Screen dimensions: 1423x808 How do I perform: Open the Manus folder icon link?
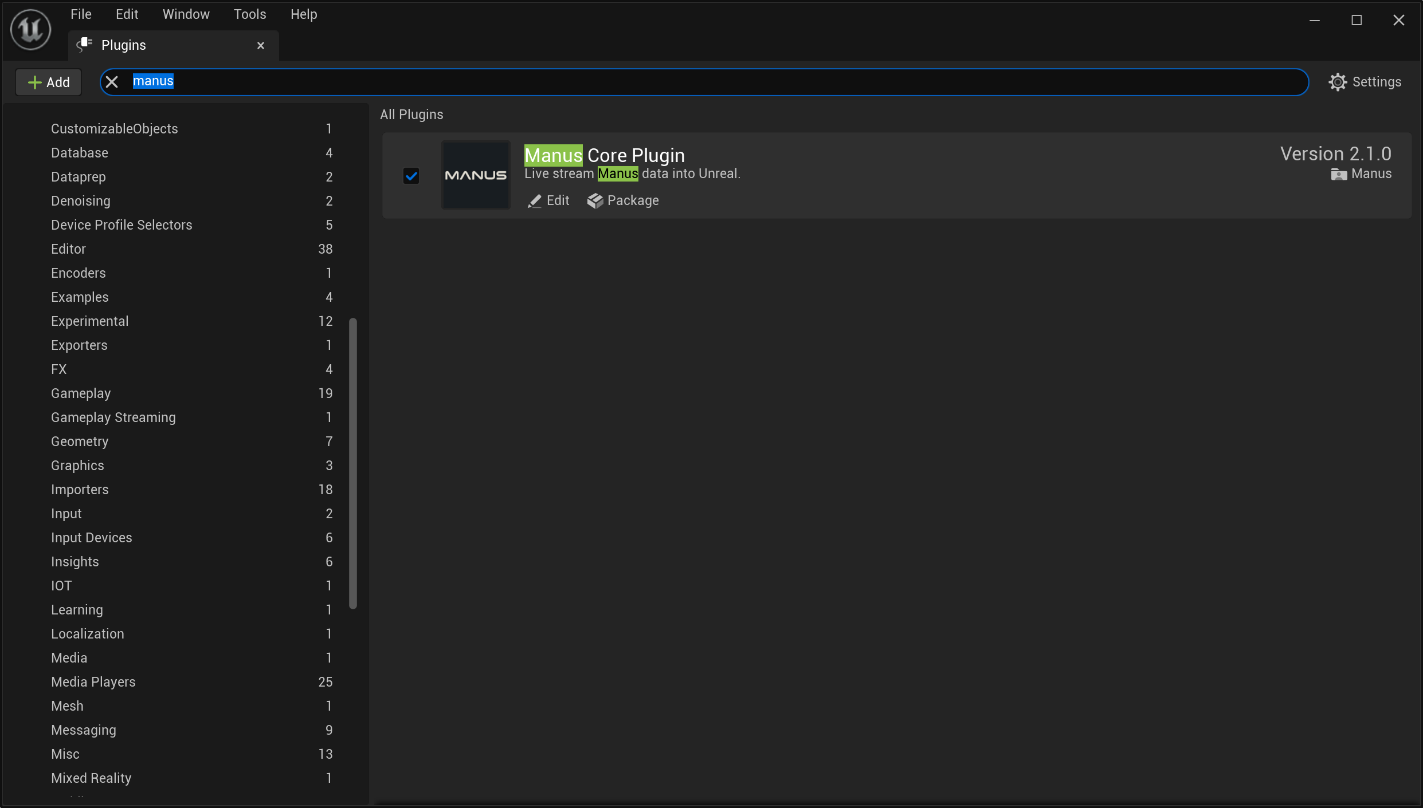coord(1339,174)
